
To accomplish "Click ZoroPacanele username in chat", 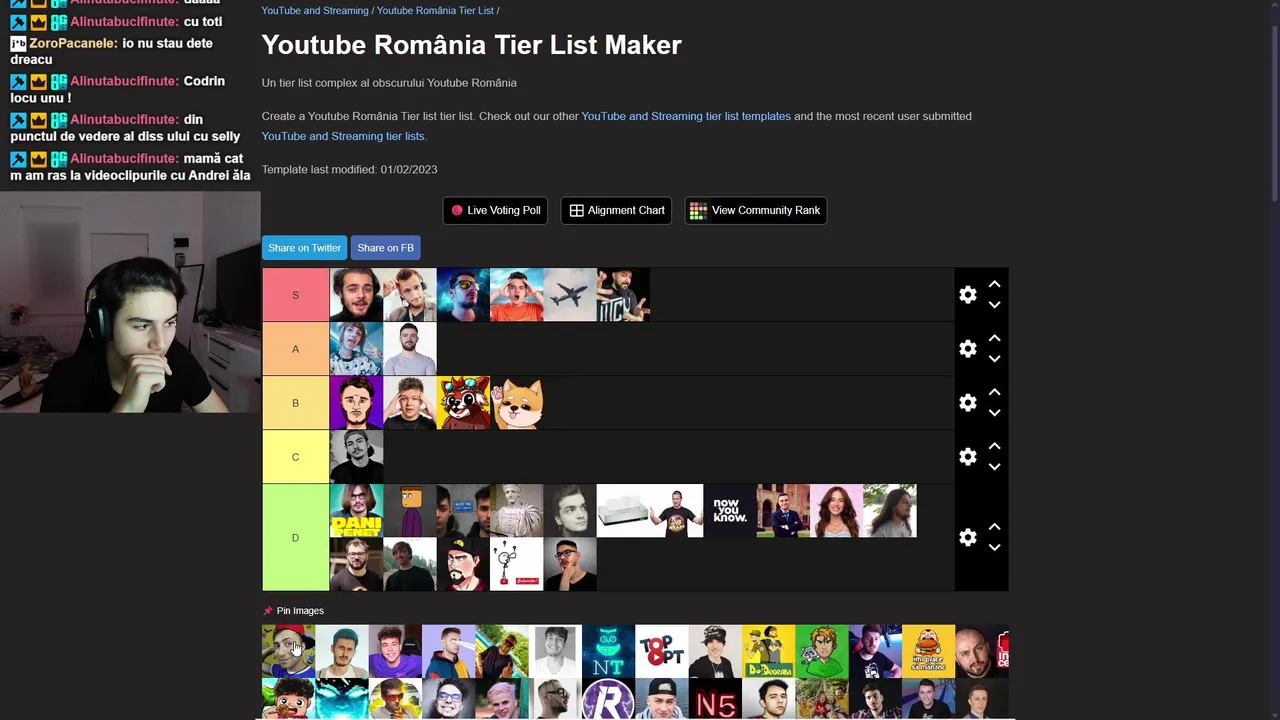I will tap(73, 44).
